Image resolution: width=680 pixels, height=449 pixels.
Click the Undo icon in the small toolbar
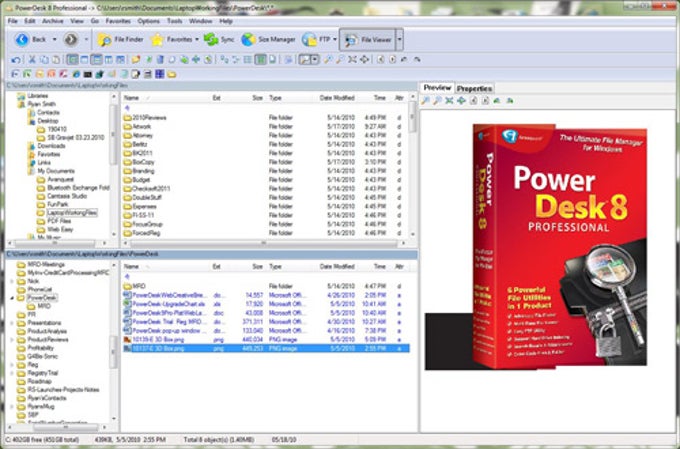[16, 59]
